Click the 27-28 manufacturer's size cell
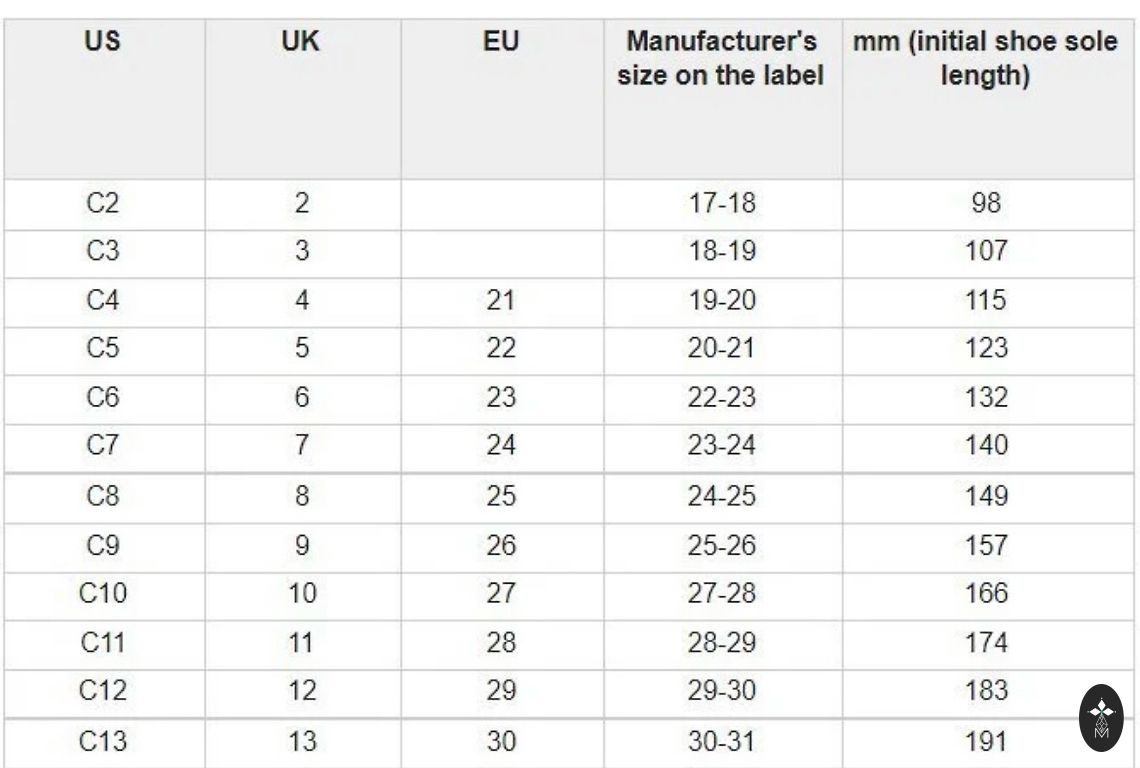 (x=721, y=594)
